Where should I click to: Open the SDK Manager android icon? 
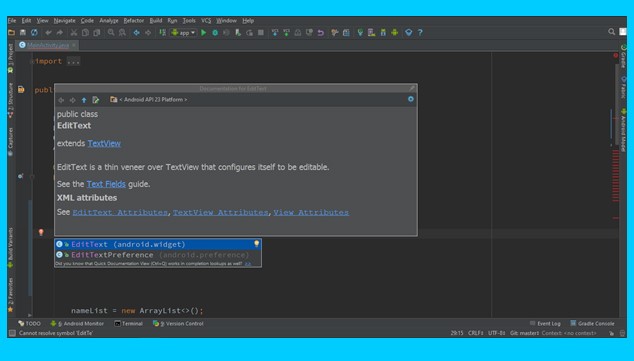click(383, 32)
